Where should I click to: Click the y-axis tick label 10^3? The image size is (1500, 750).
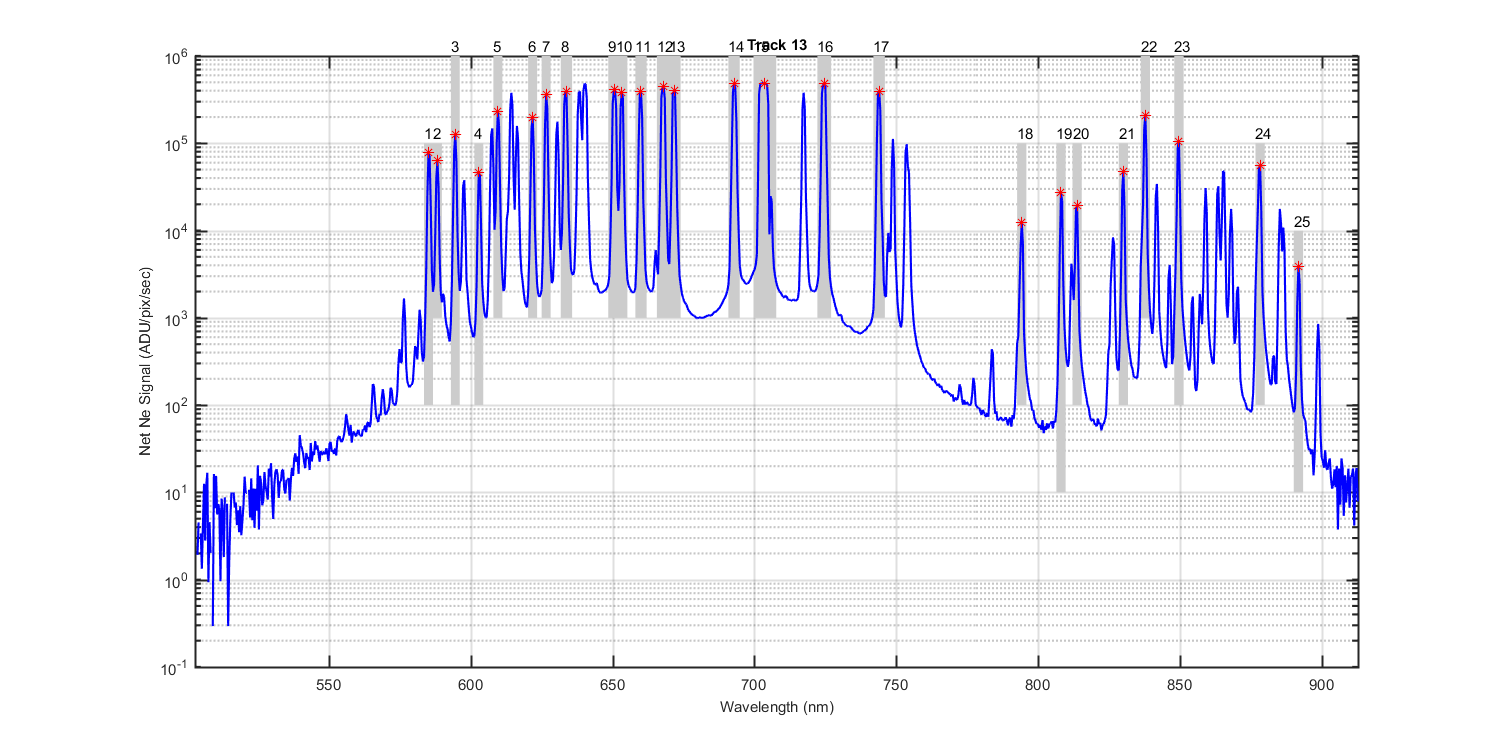coord(178,318)
